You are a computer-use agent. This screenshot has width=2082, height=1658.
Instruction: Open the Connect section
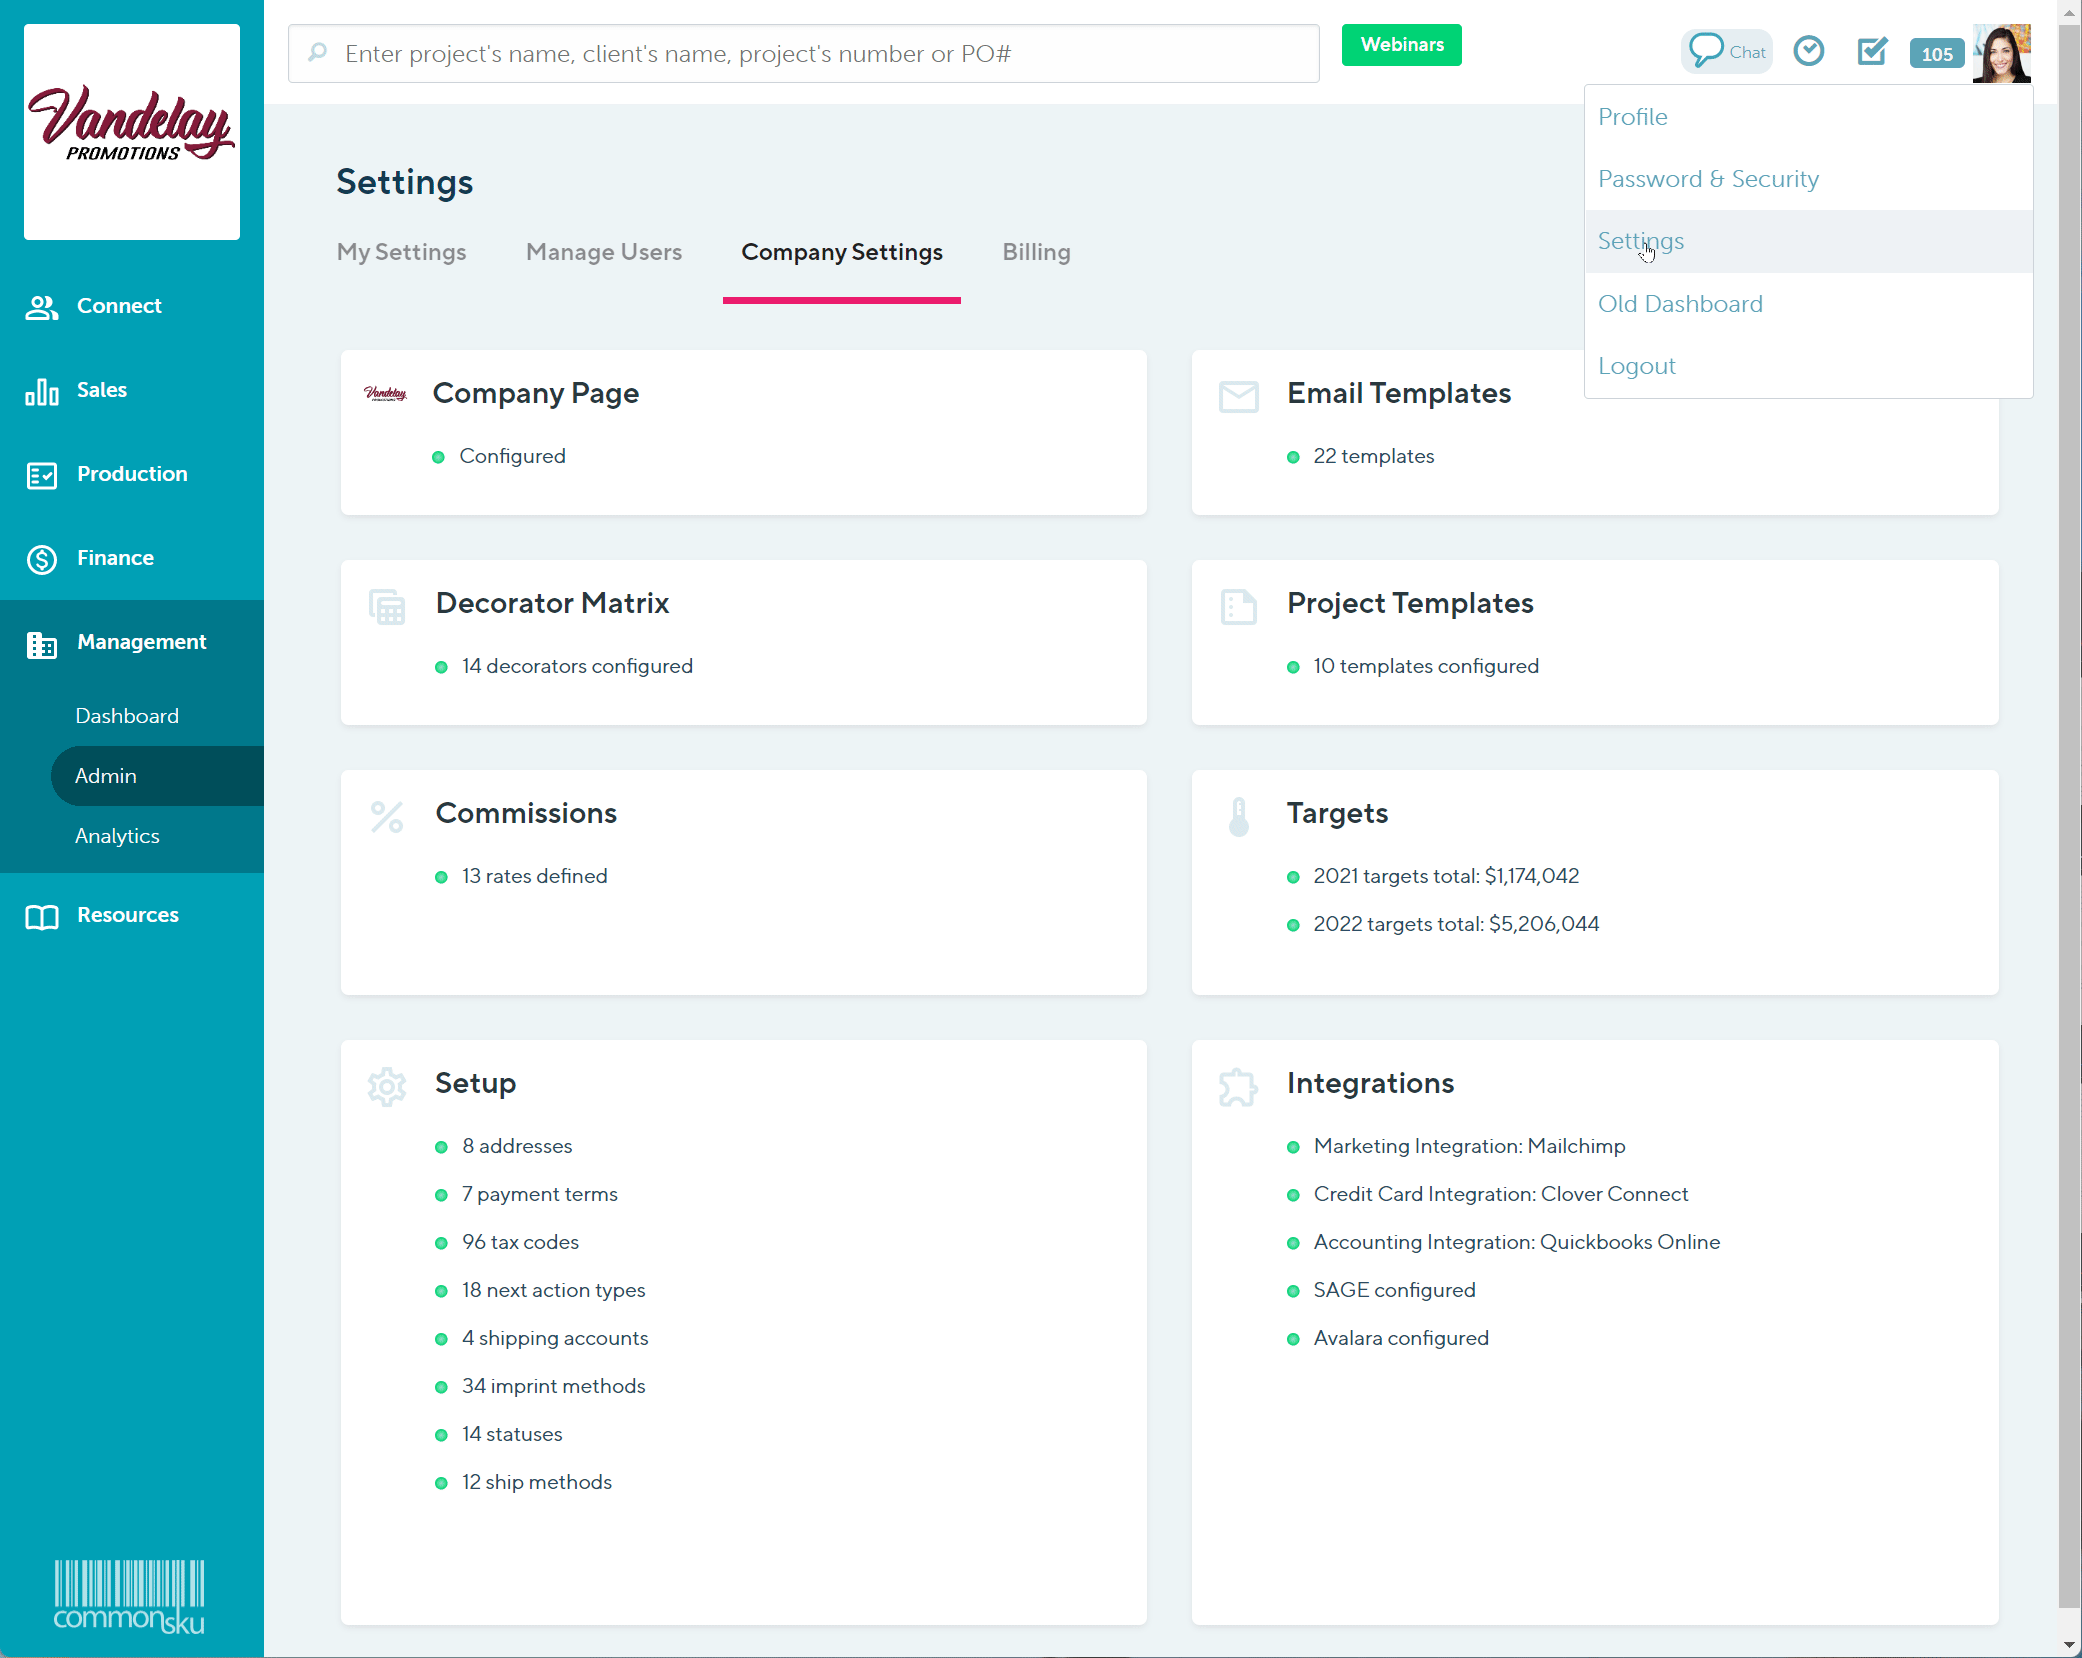pos(119,306)
